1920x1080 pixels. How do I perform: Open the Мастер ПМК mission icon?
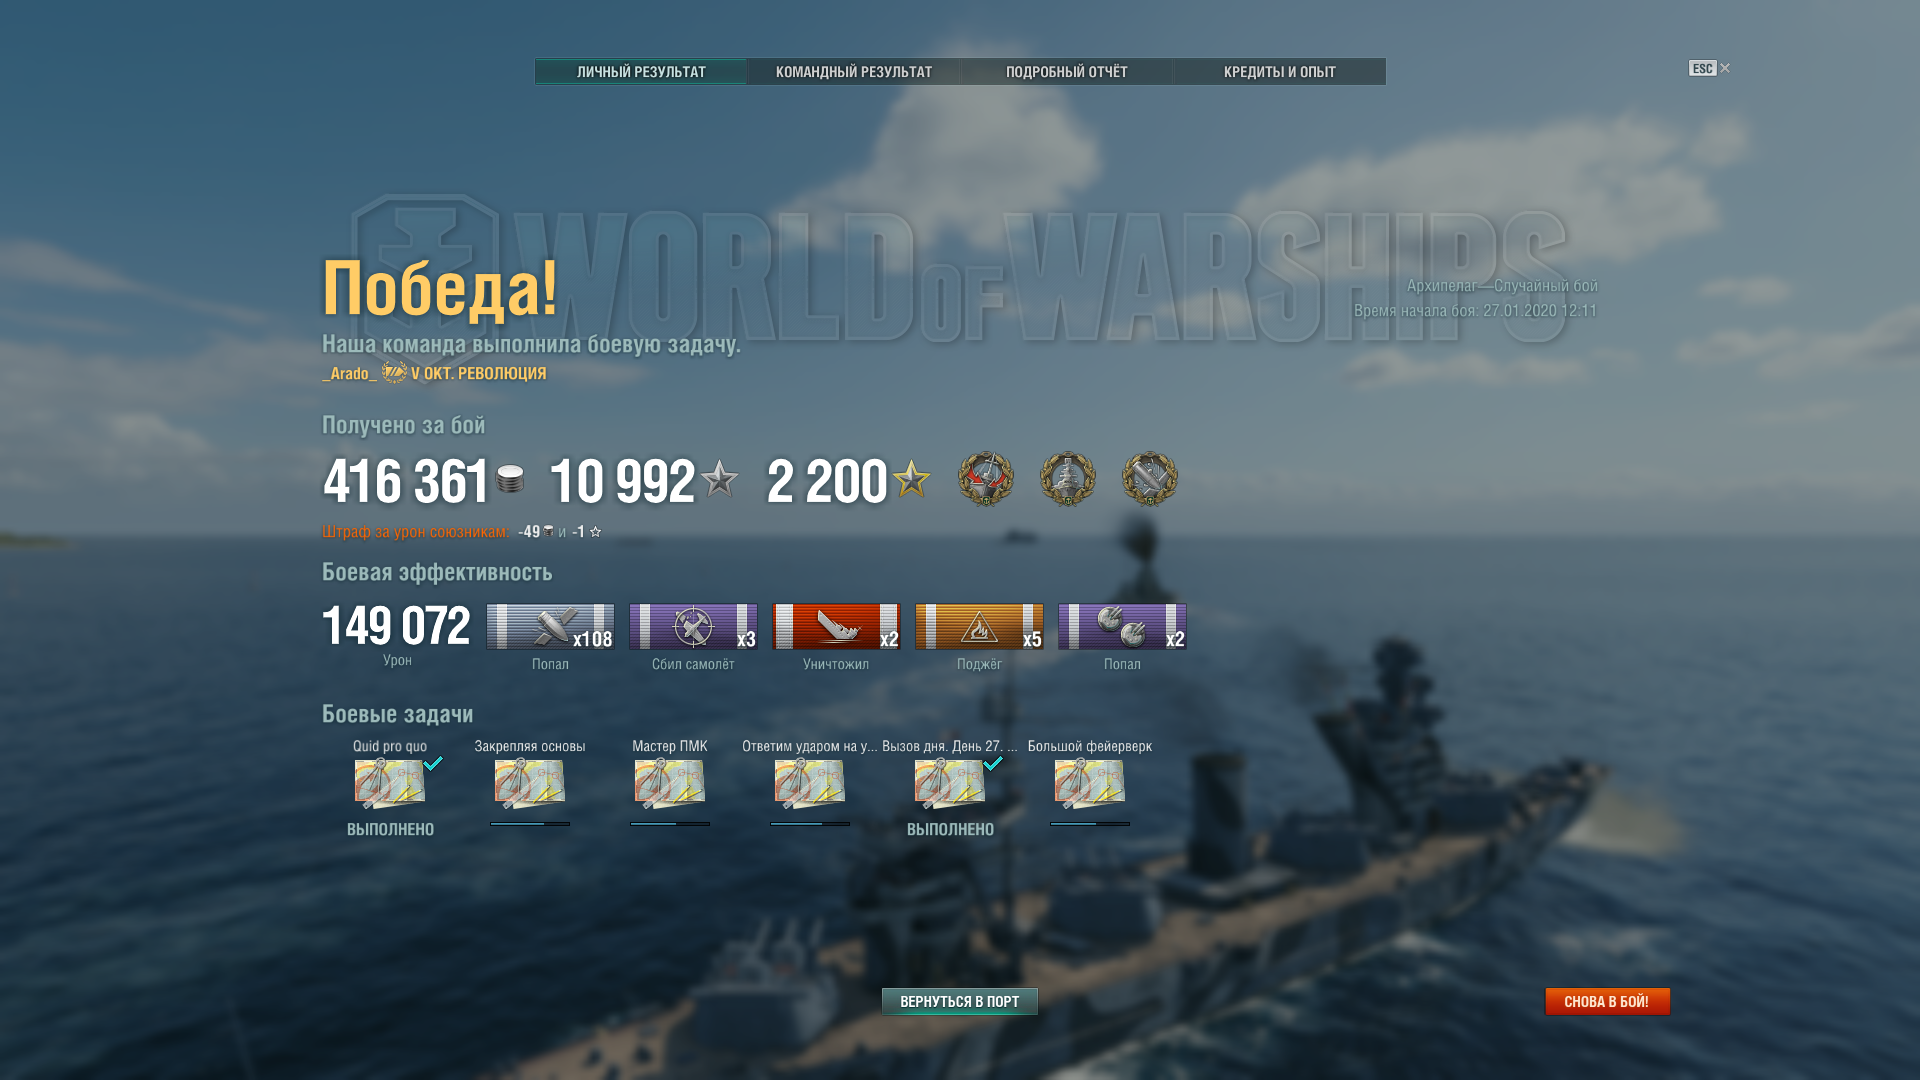click(670, 784)
